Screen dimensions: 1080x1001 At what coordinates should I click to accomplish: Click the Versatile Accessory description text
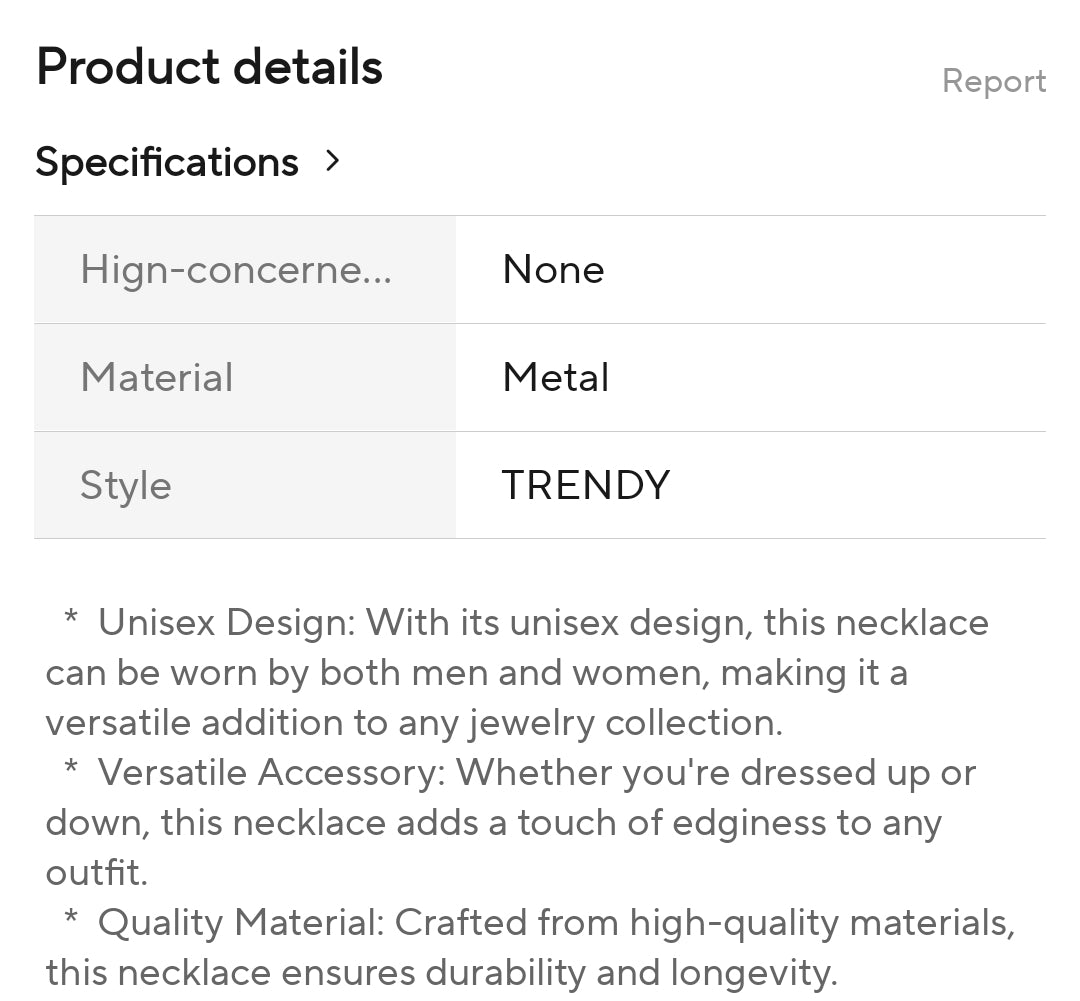(511, 822)
